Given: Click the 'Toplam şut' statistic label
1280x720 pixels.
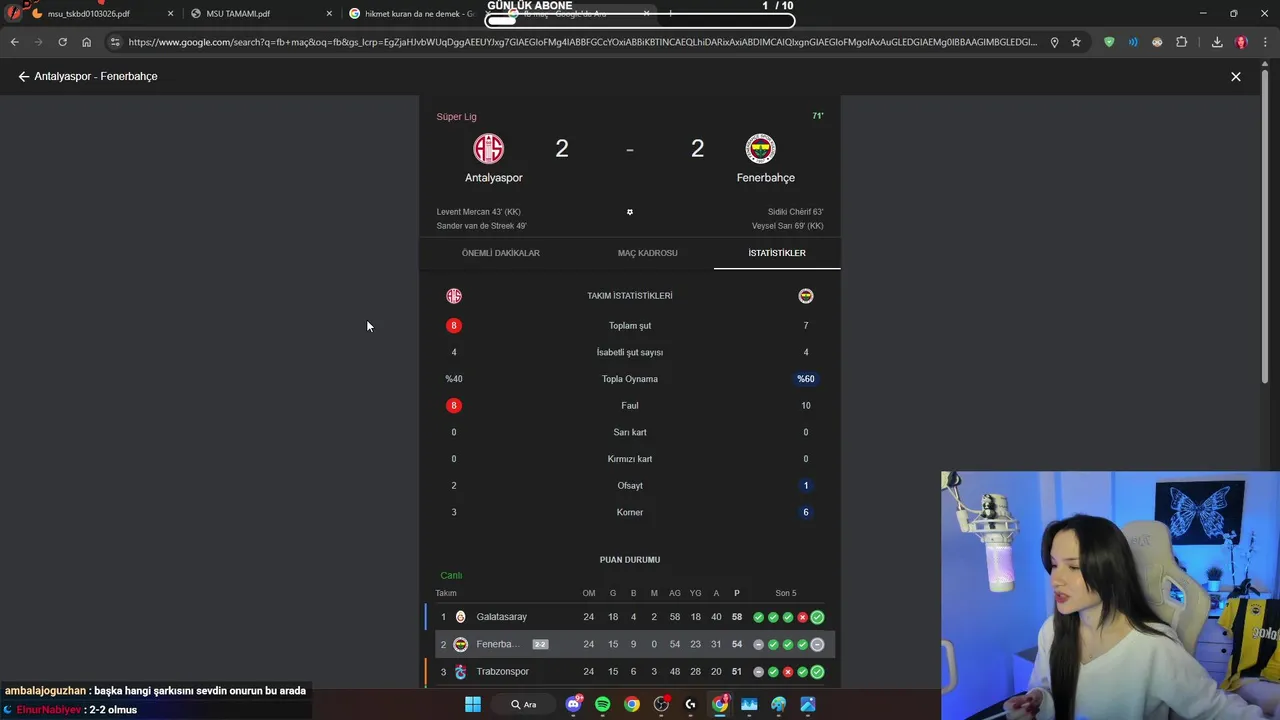Looking at the screenshot, I should [x=630, y=326].
